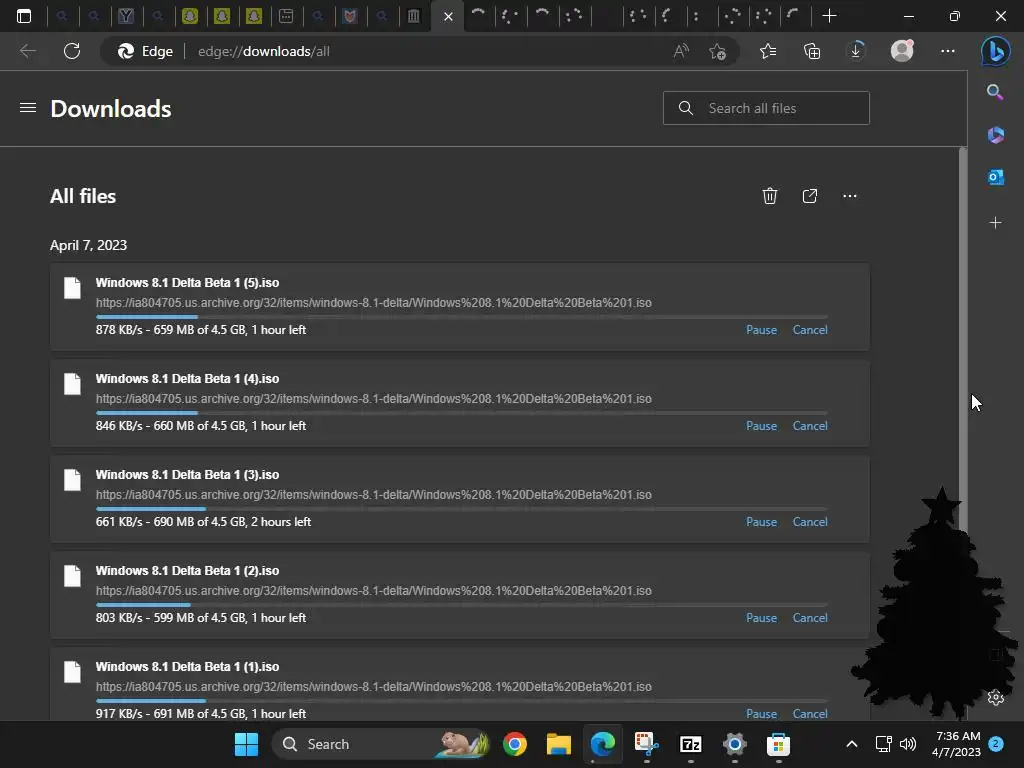Go back using the back arrow

coord(27,51)
